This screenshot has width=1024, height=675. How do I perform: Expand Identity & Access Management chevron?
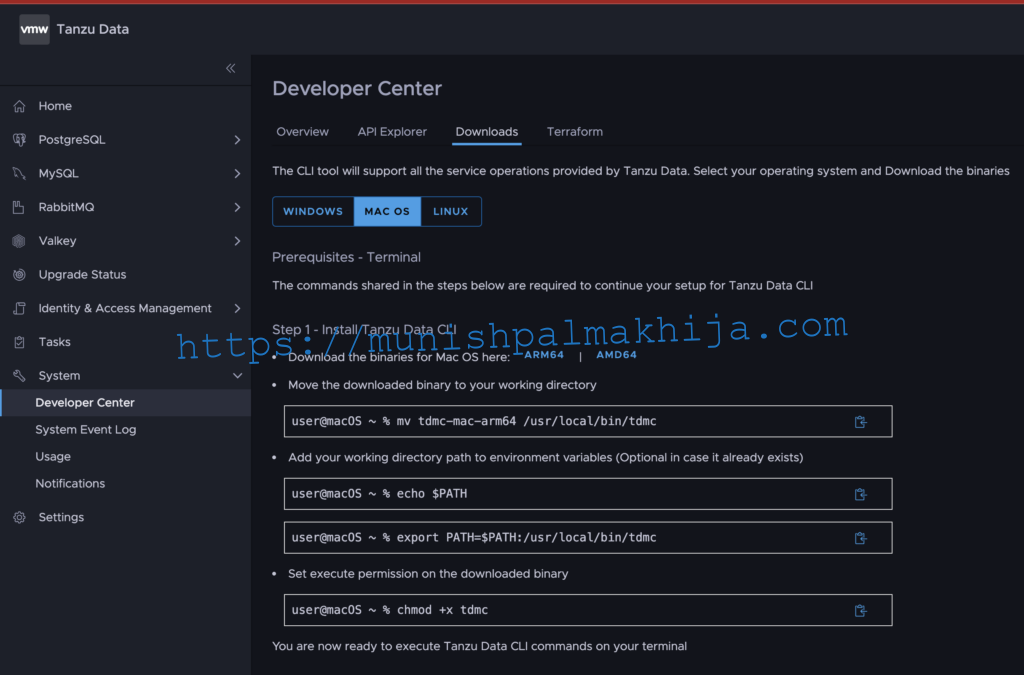pos(237,308)
